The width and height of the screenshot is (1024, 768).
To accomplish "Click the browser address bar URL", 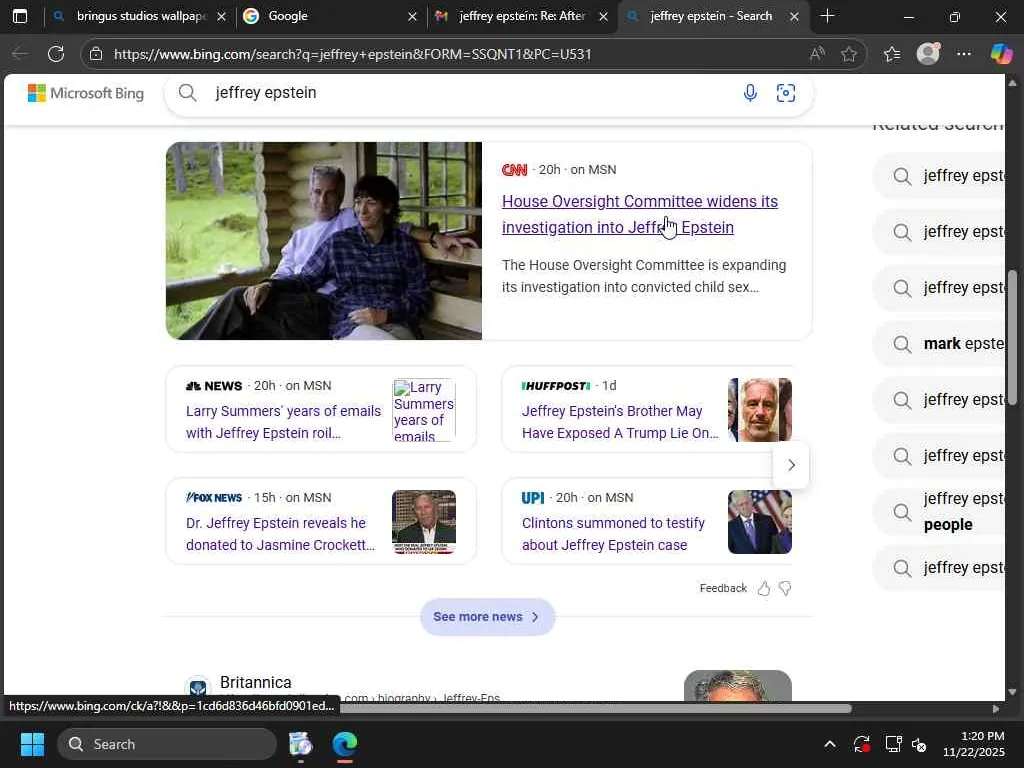I will [x=353, y=54].
